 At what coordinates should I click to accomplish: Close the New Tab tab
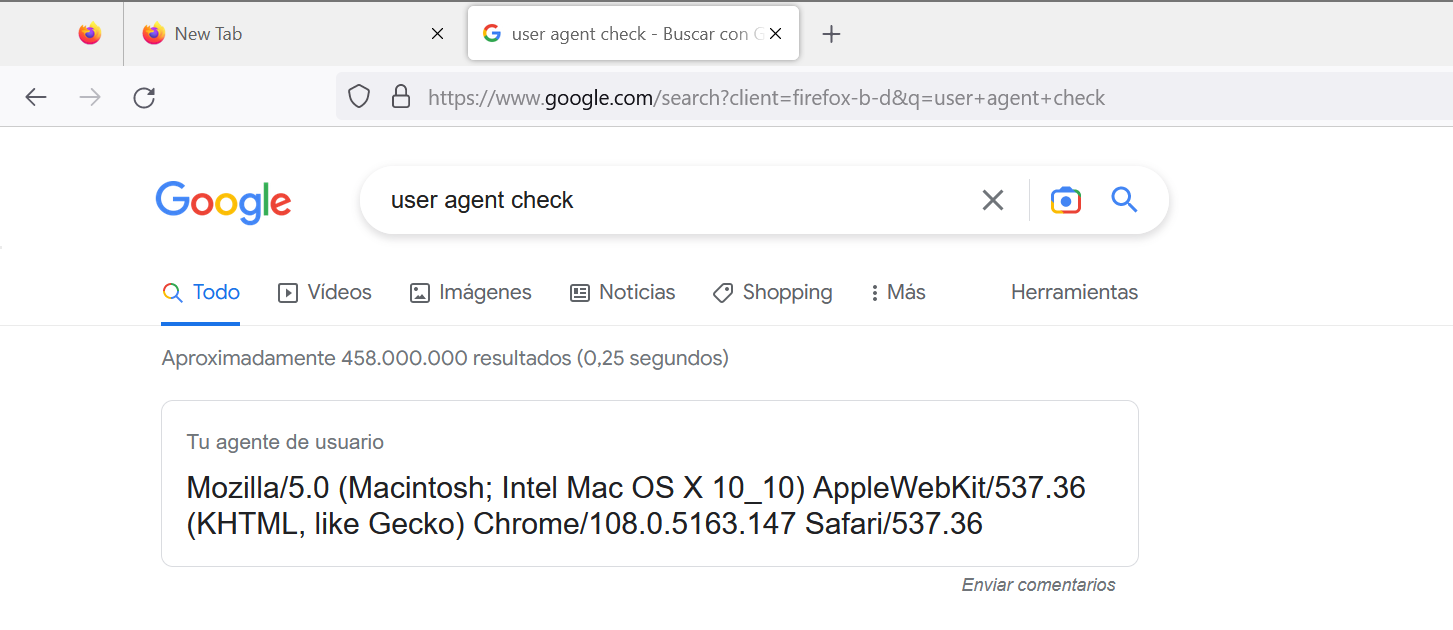coord(437,34)
